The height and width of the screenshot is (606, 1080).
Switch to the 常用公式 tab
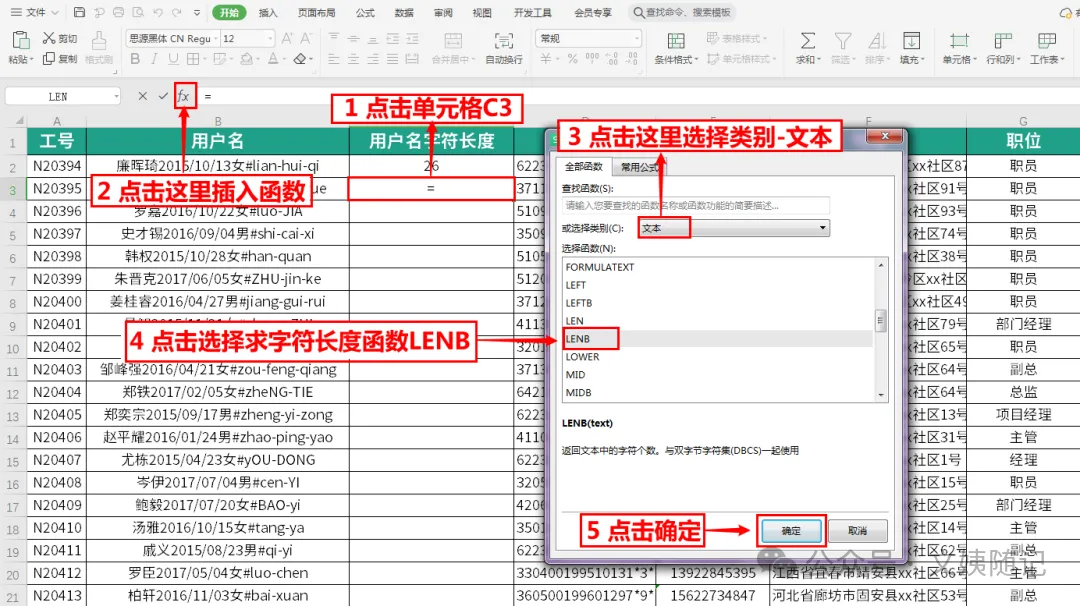tap(639, 167)
